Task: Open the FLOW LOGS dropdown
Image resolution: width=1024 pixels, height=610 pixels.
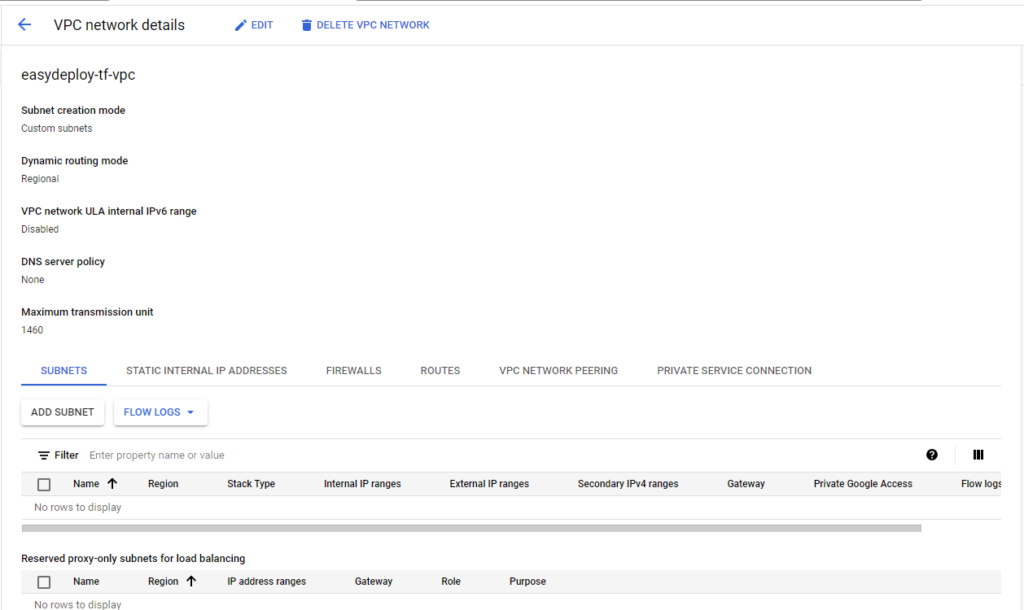Action: pos(160,411)
